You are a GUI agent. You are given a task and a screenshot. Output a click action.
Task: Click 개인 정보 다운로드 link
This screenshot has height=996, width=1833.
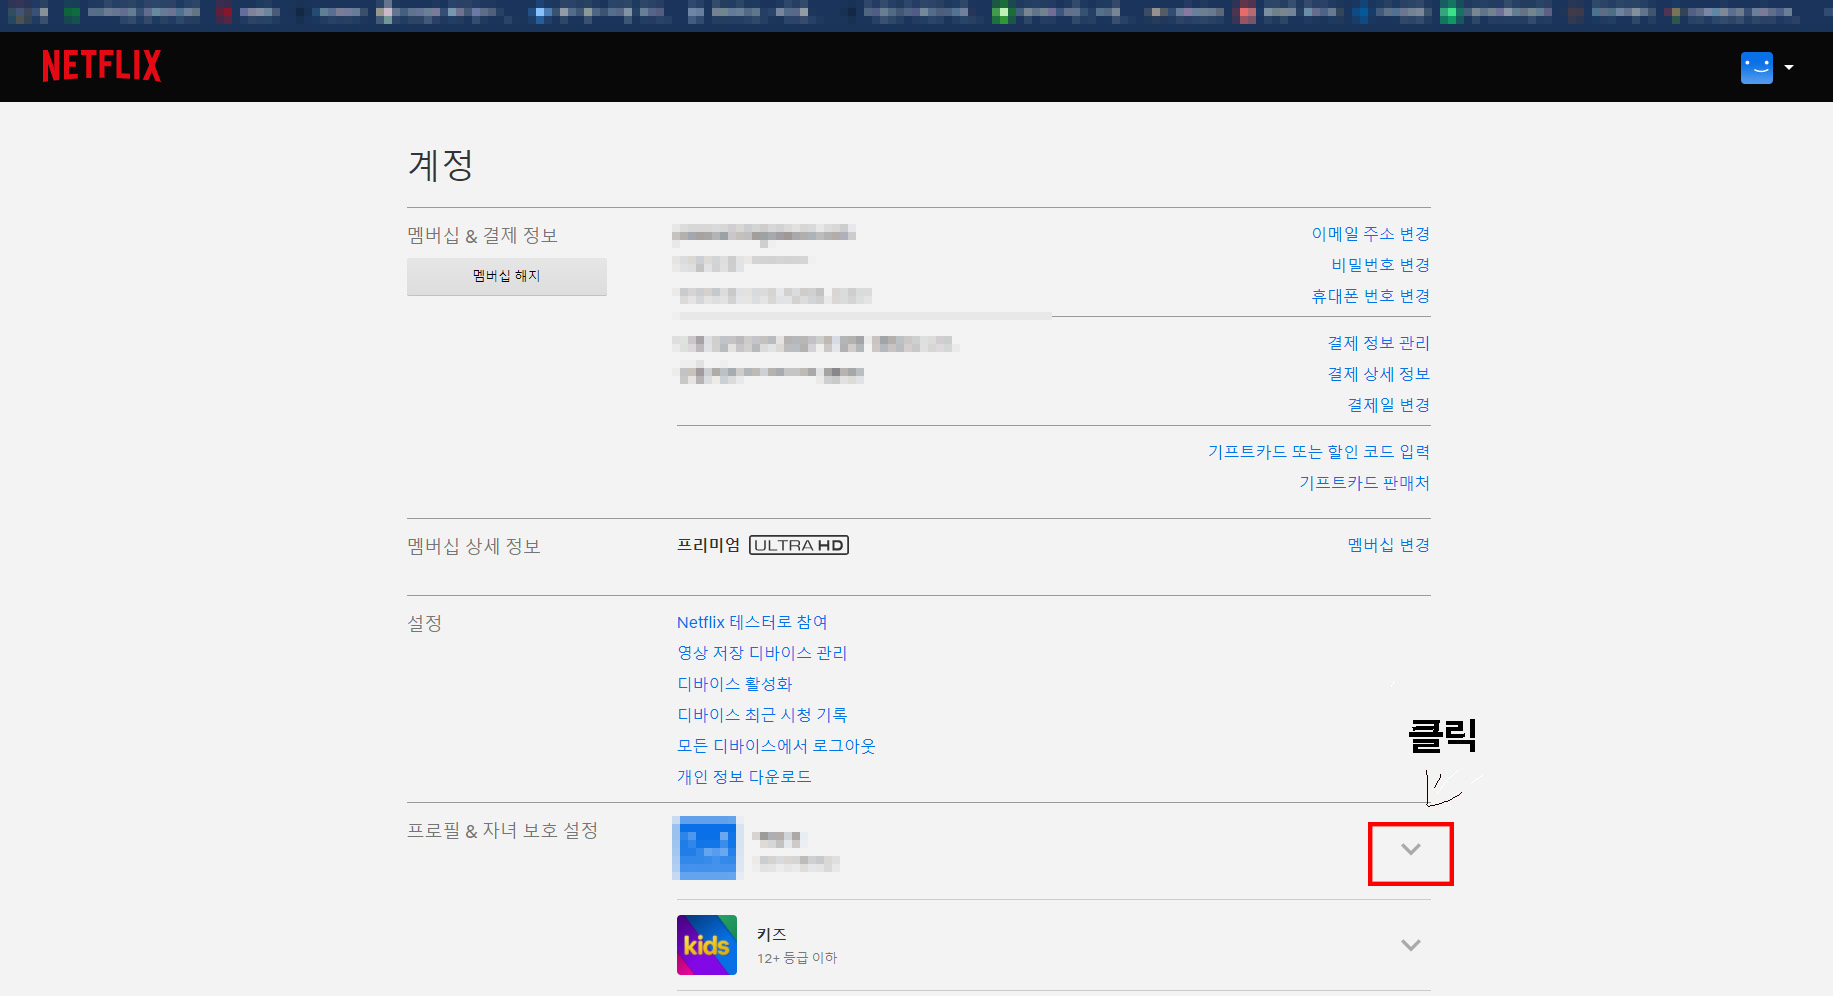pos(744,777)
